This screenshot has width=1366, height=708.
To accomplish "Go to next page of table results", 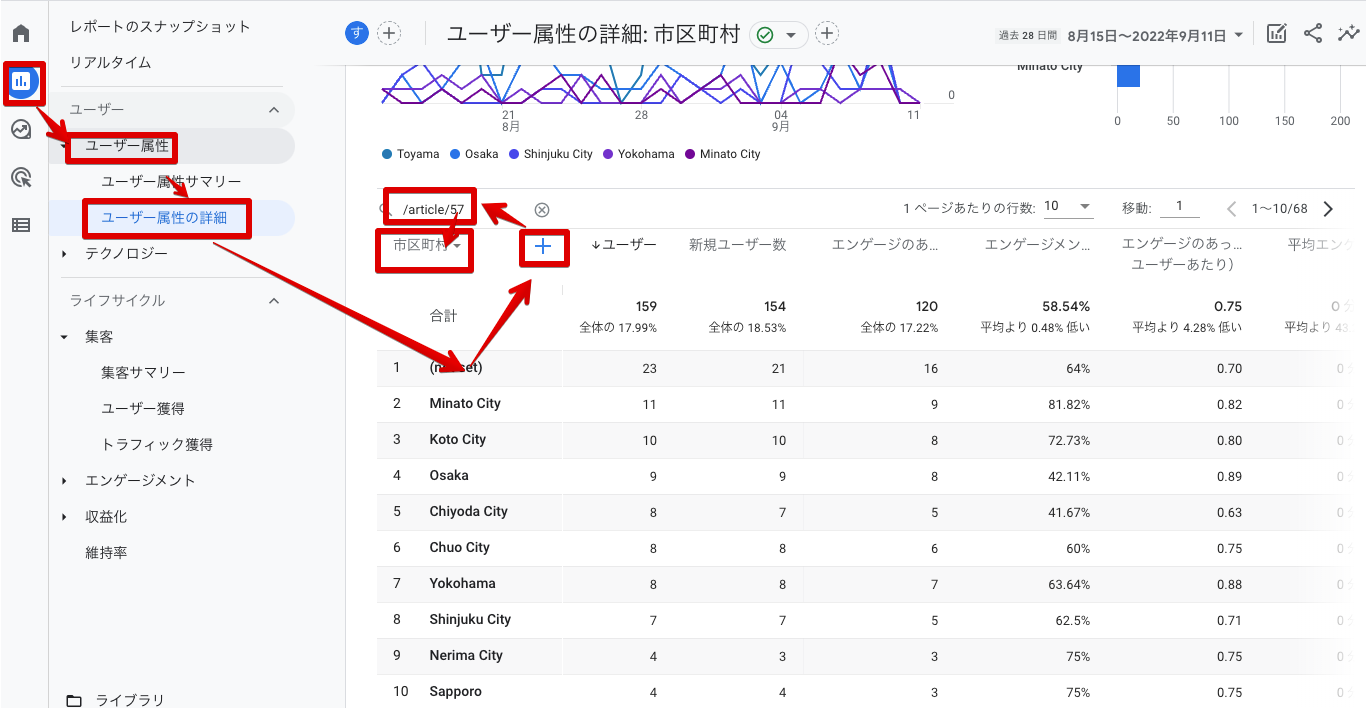I will point(1328,209).
